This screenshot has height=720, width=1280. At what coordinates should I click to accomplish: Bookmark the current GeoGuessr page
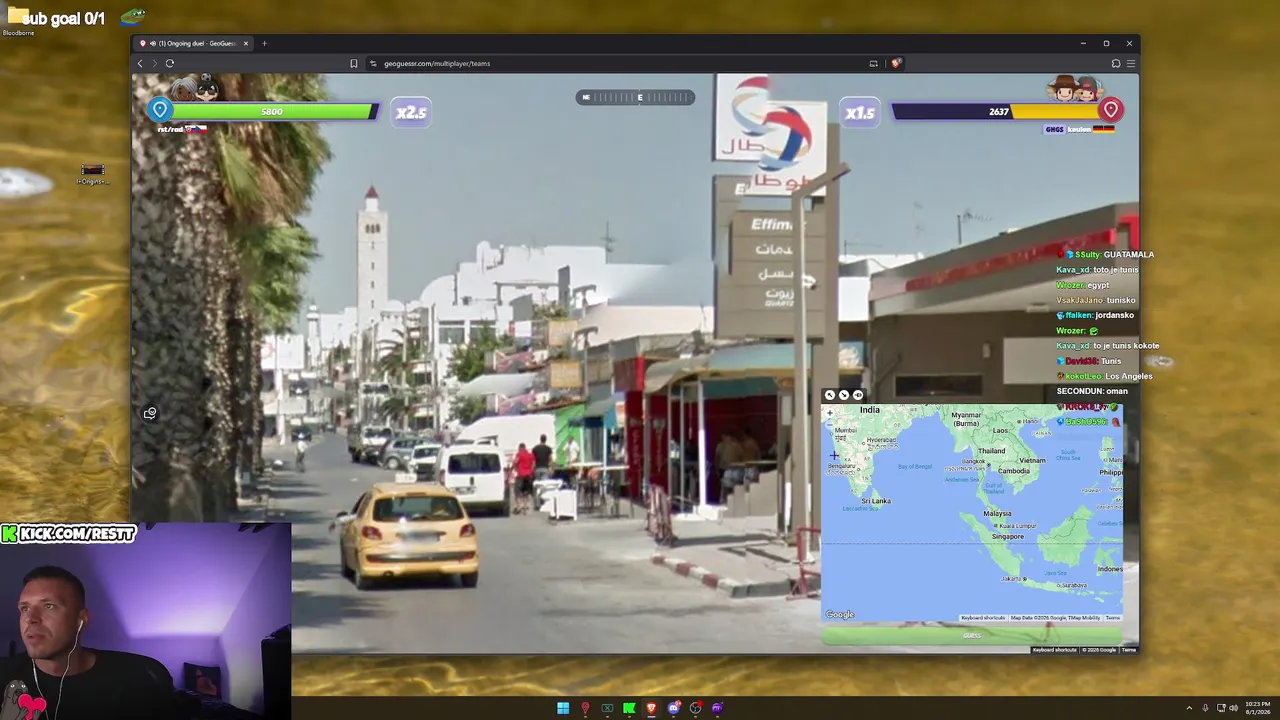pyautogui.click(x=354, y=63)
